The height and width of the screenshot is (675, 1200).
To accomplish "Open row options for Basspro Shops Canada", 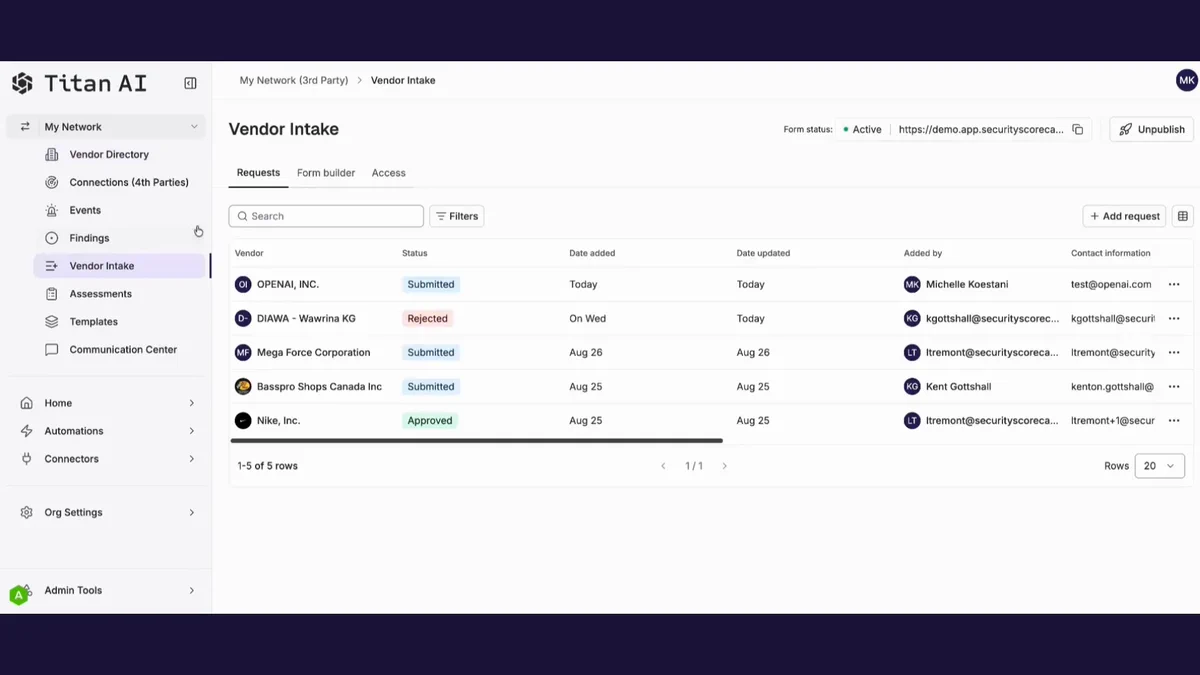I will pyautogui.click(x=1174, y=387).
